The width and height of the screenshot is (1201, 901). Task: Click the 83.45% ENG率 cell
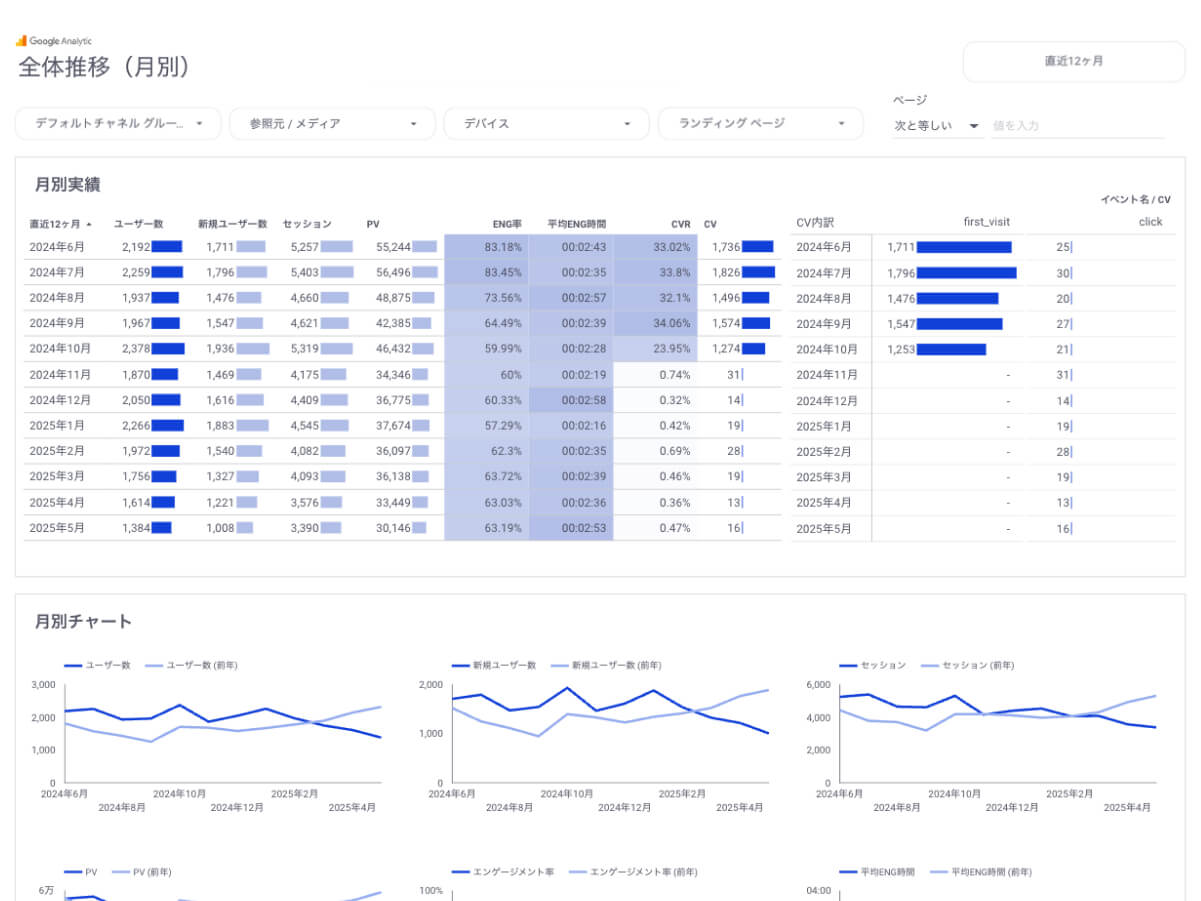(486, 272)
